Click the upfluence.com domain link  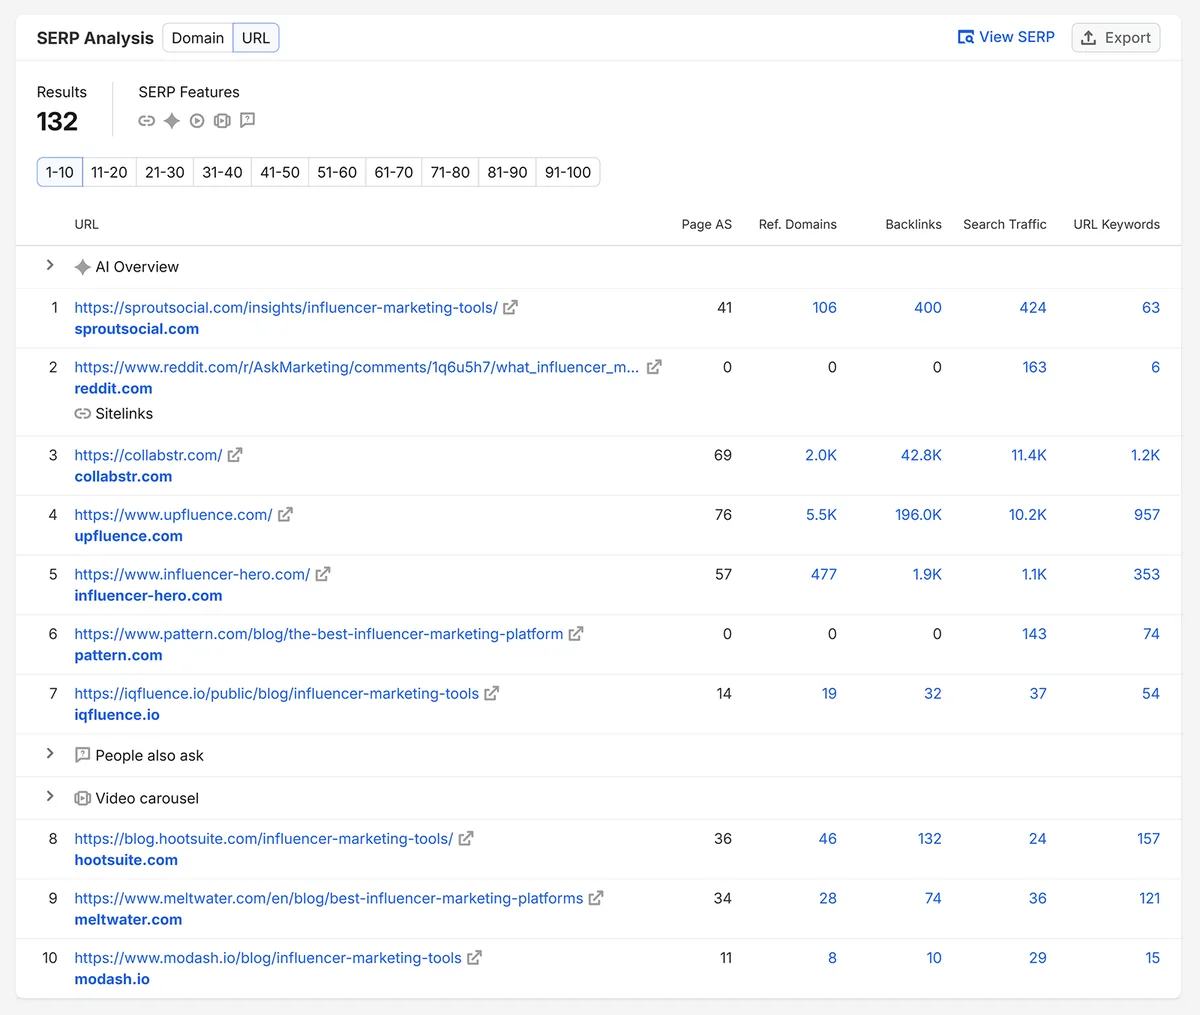pyautogui.click(x=128, y=536)
